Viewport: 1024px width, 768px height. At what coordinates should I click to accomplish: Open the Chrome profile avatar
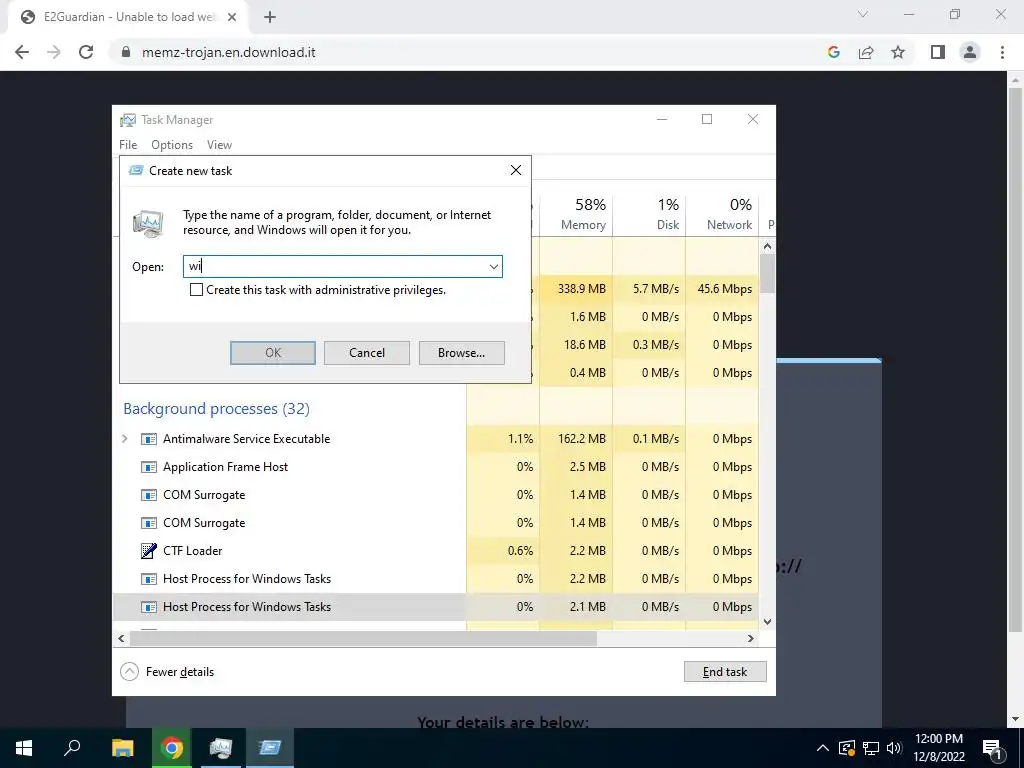point(970,52)
